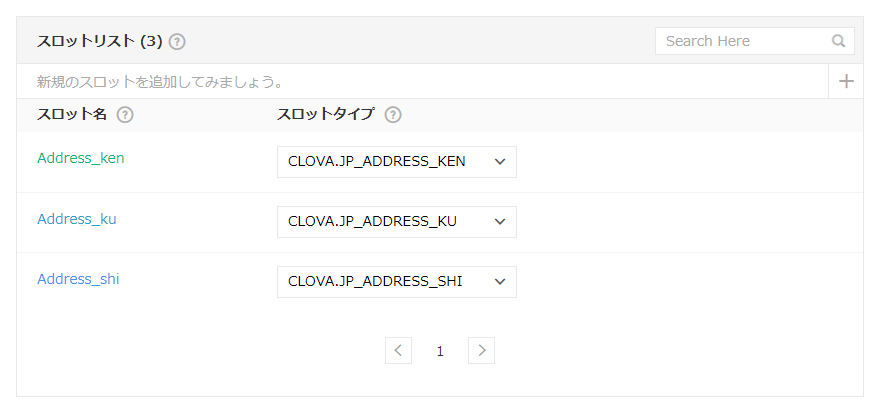Click the スロット名 column header
This screenshot has width=875, height=411.
(71, 115)
